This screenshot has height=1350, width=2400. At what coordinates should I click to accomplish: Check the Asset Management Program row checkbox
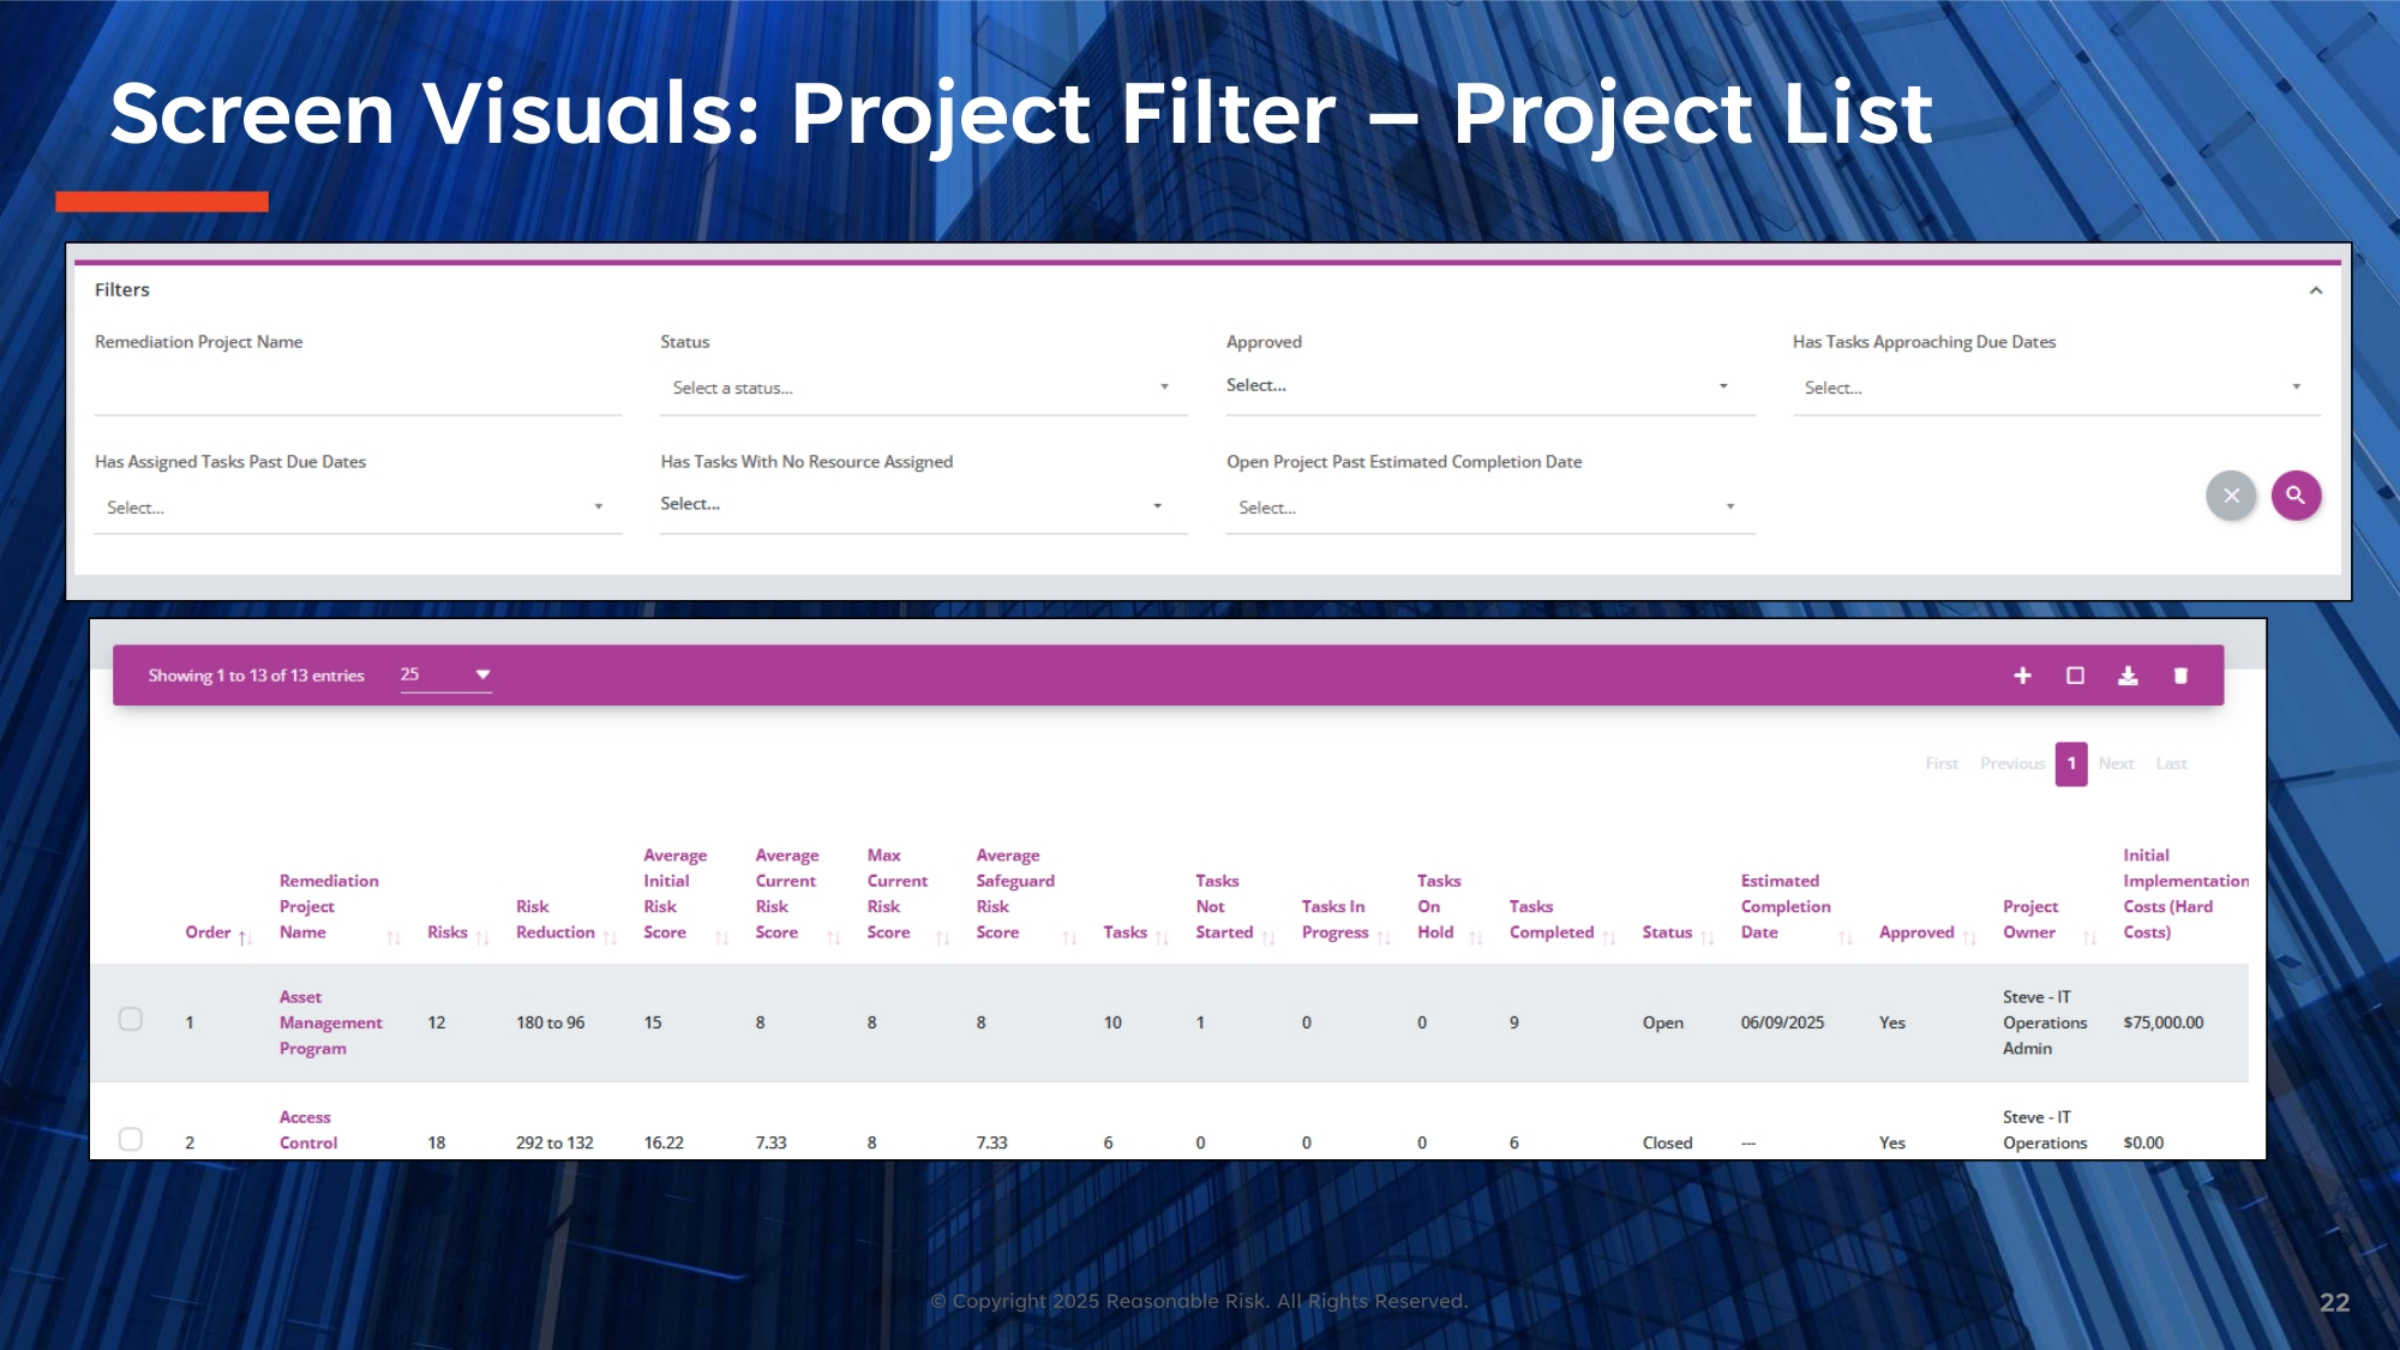(130, 1019)
